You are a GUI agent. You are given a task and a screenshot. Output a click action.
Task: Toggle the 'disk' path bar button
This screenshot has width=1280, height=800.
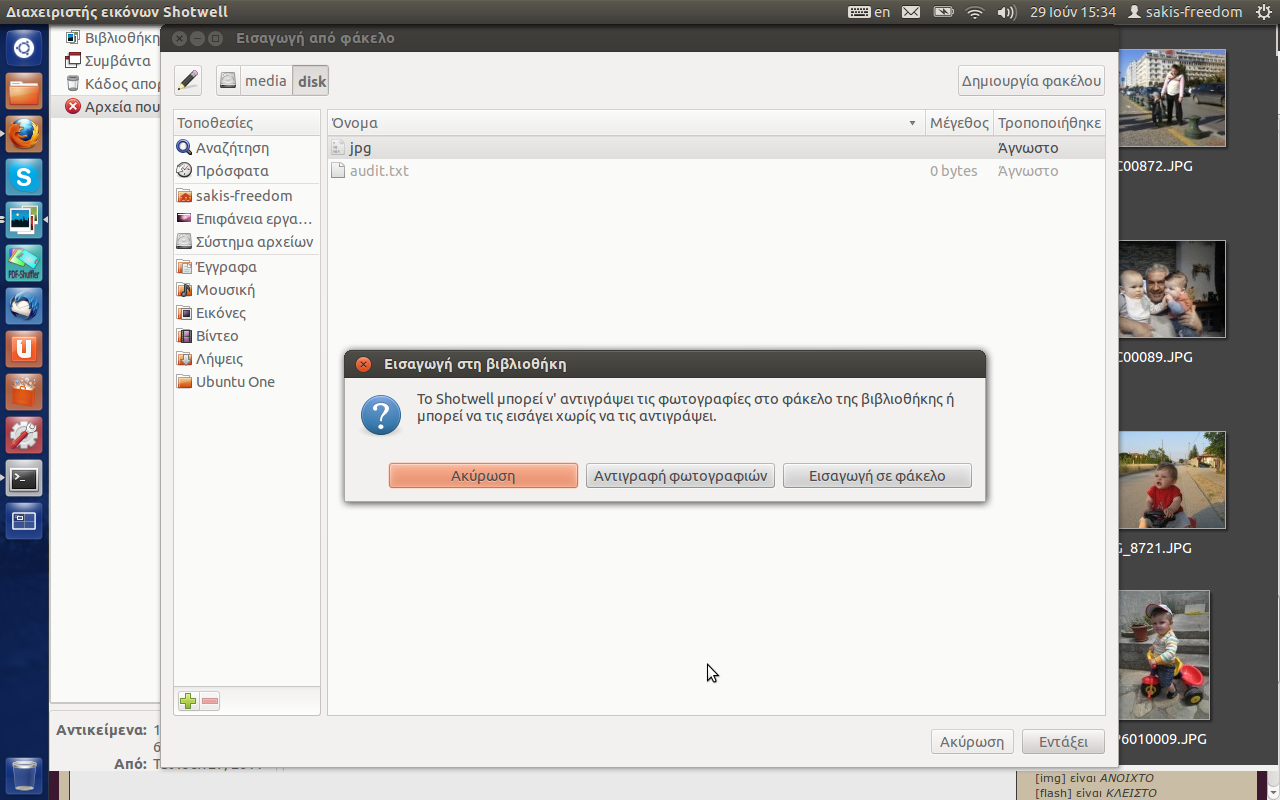click(311, 81)
